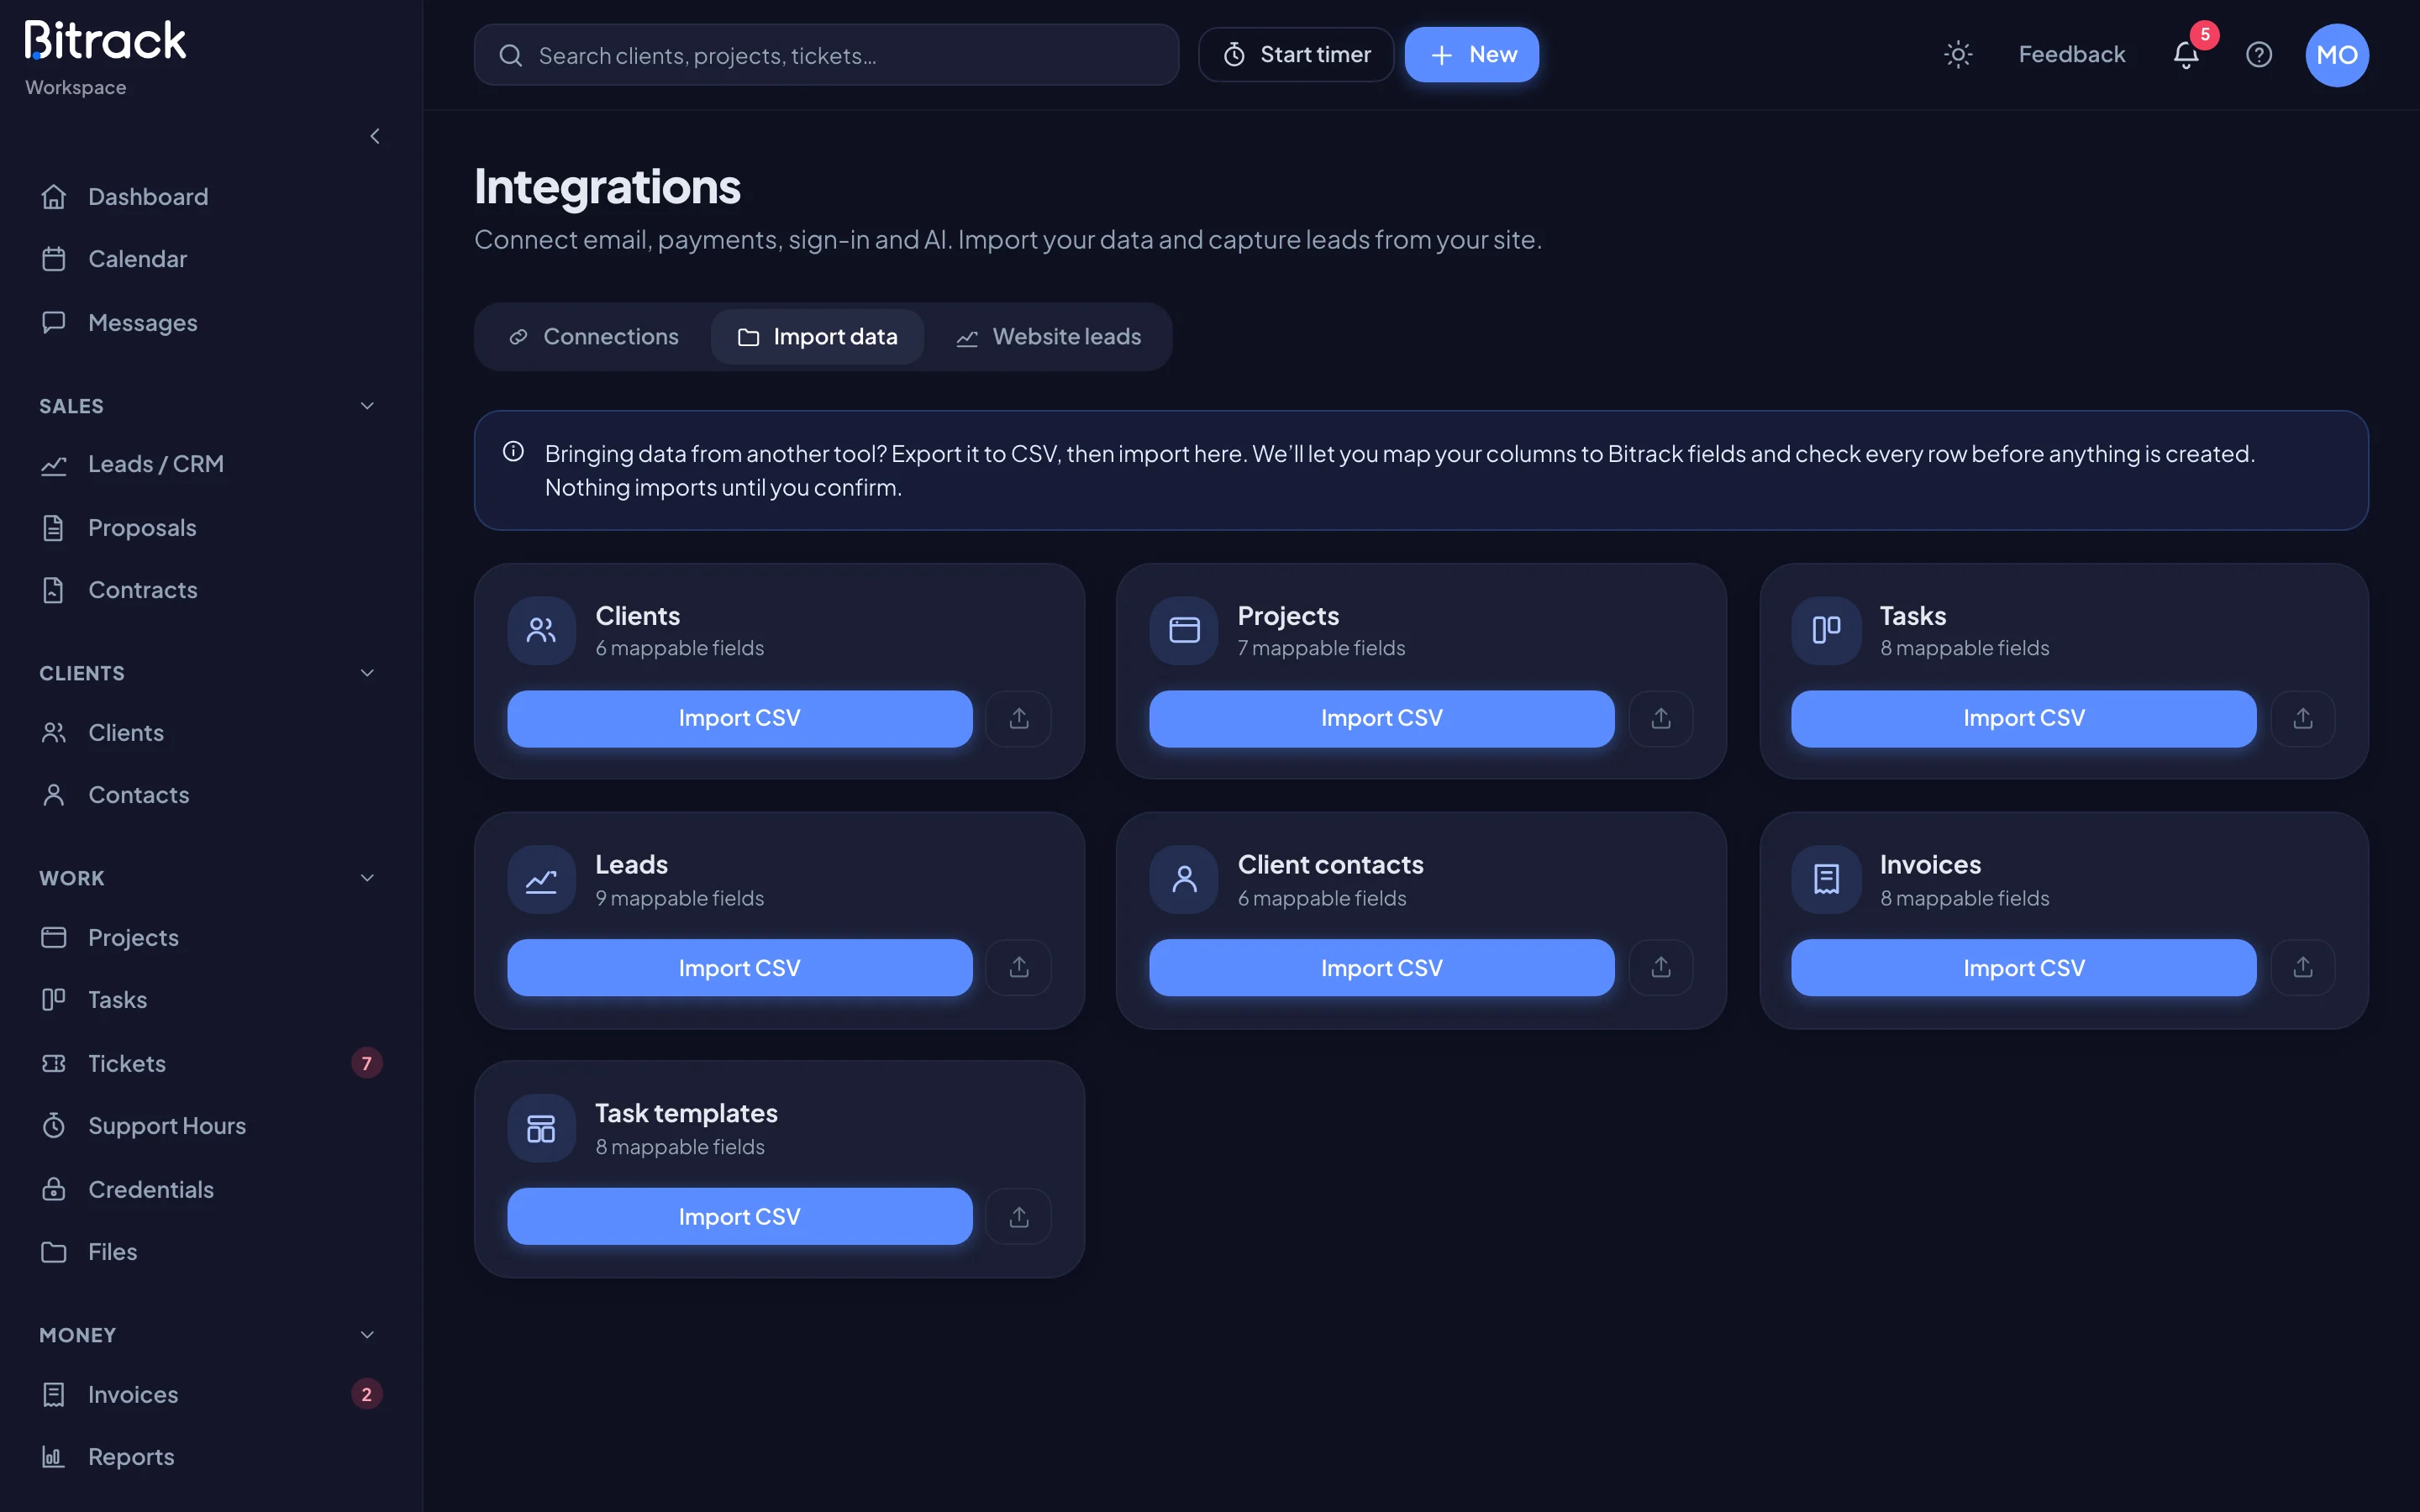This screenshot has width=2420, height=1512.
Task: Select the Import data tab
Action: (817, 337)
